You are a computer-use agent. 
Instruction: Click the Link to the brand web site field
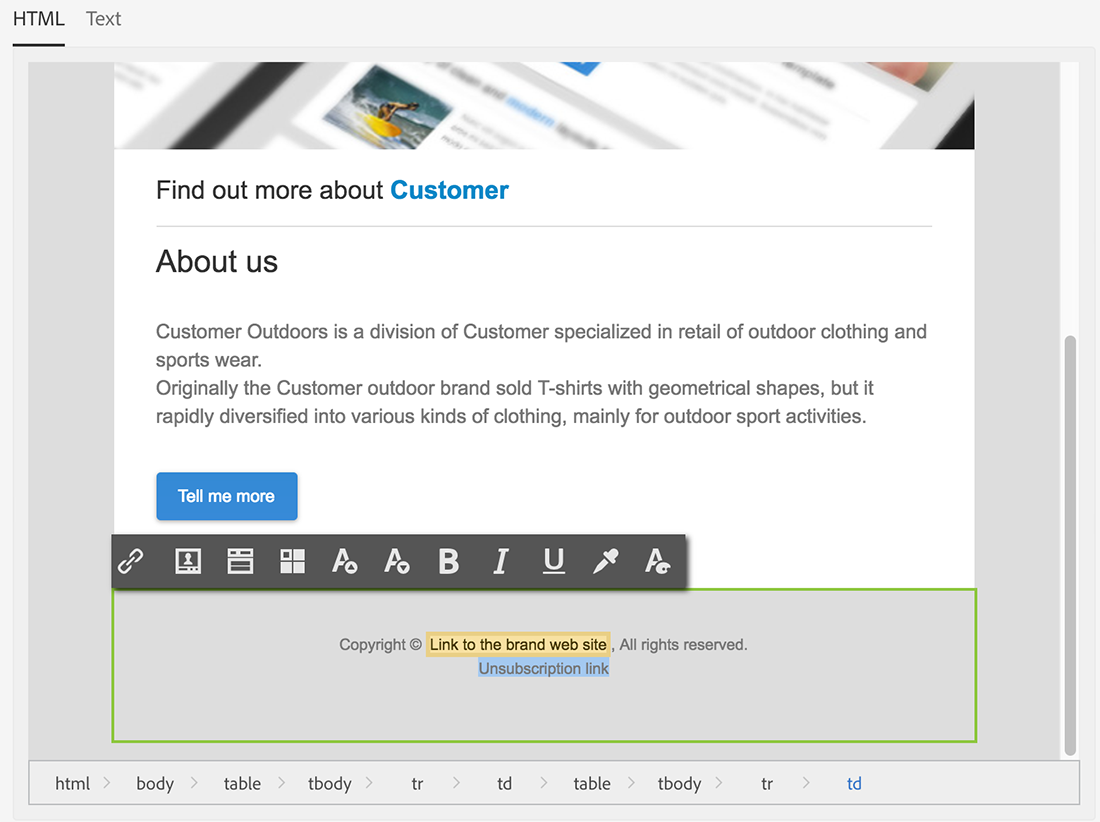click(518, 644)
